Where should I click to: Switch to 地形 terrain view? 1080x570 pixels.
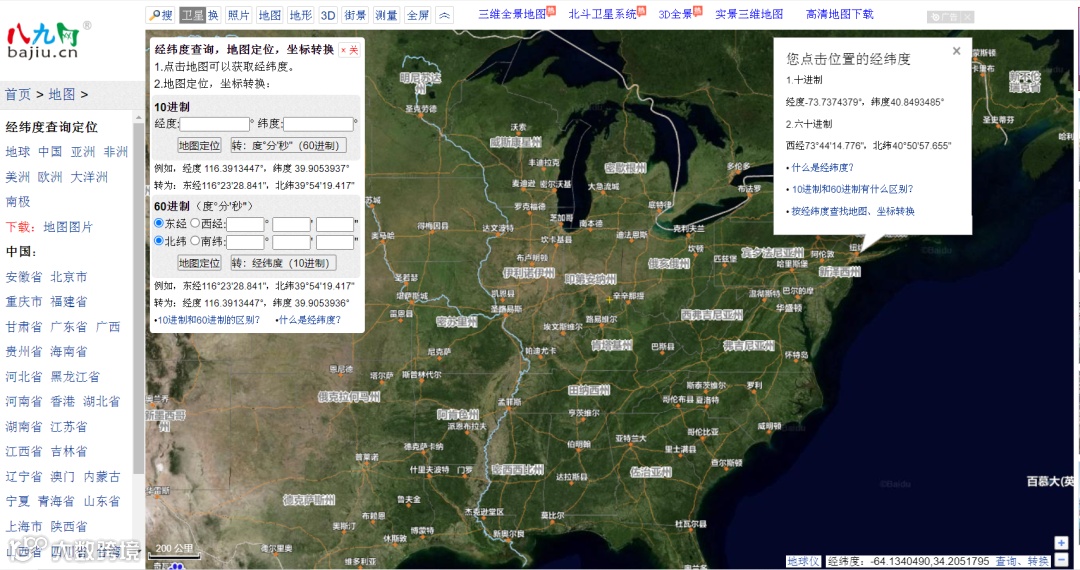tap(300, 14)
